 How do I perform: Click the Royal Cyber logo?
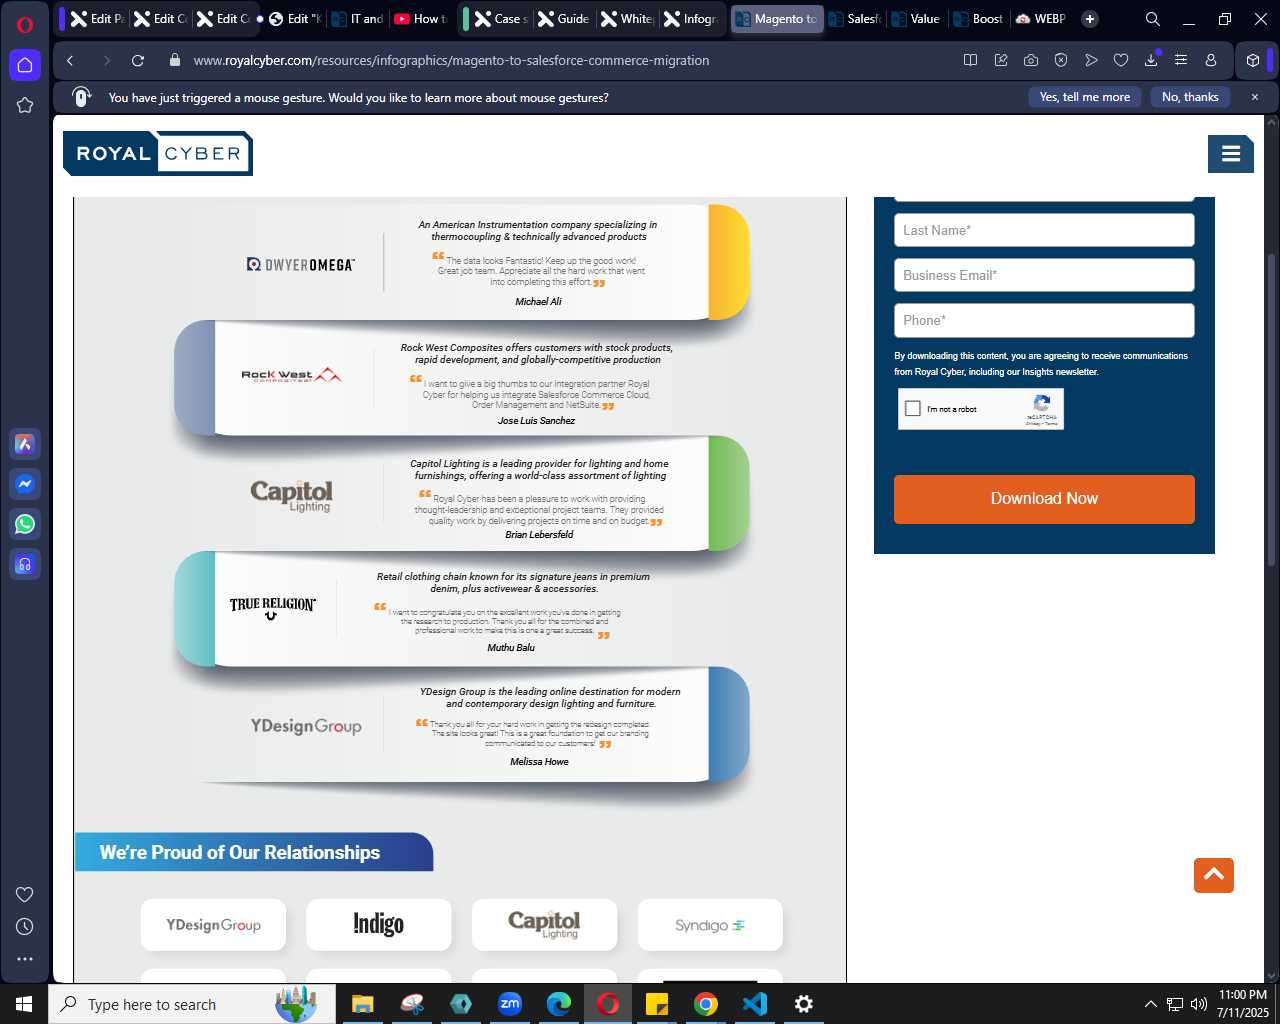tap(157, 153)
